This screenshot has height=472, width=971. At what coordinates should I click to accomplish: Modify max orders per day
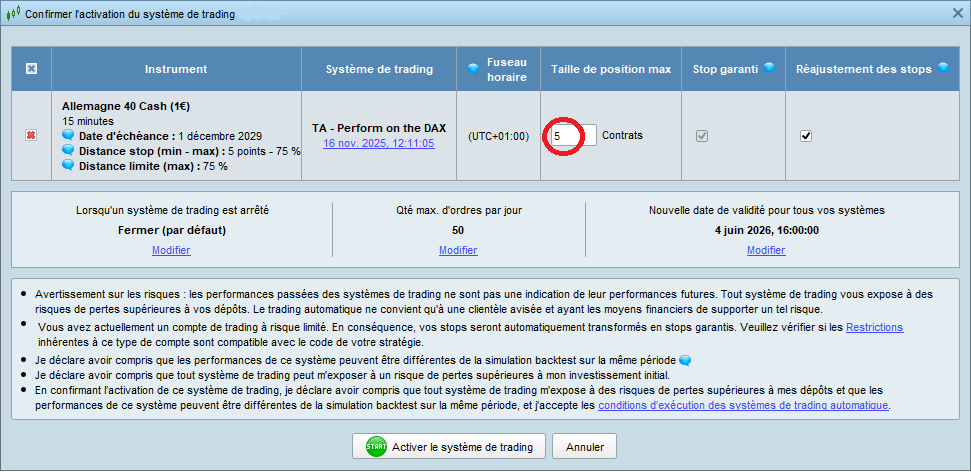(458, 250)
